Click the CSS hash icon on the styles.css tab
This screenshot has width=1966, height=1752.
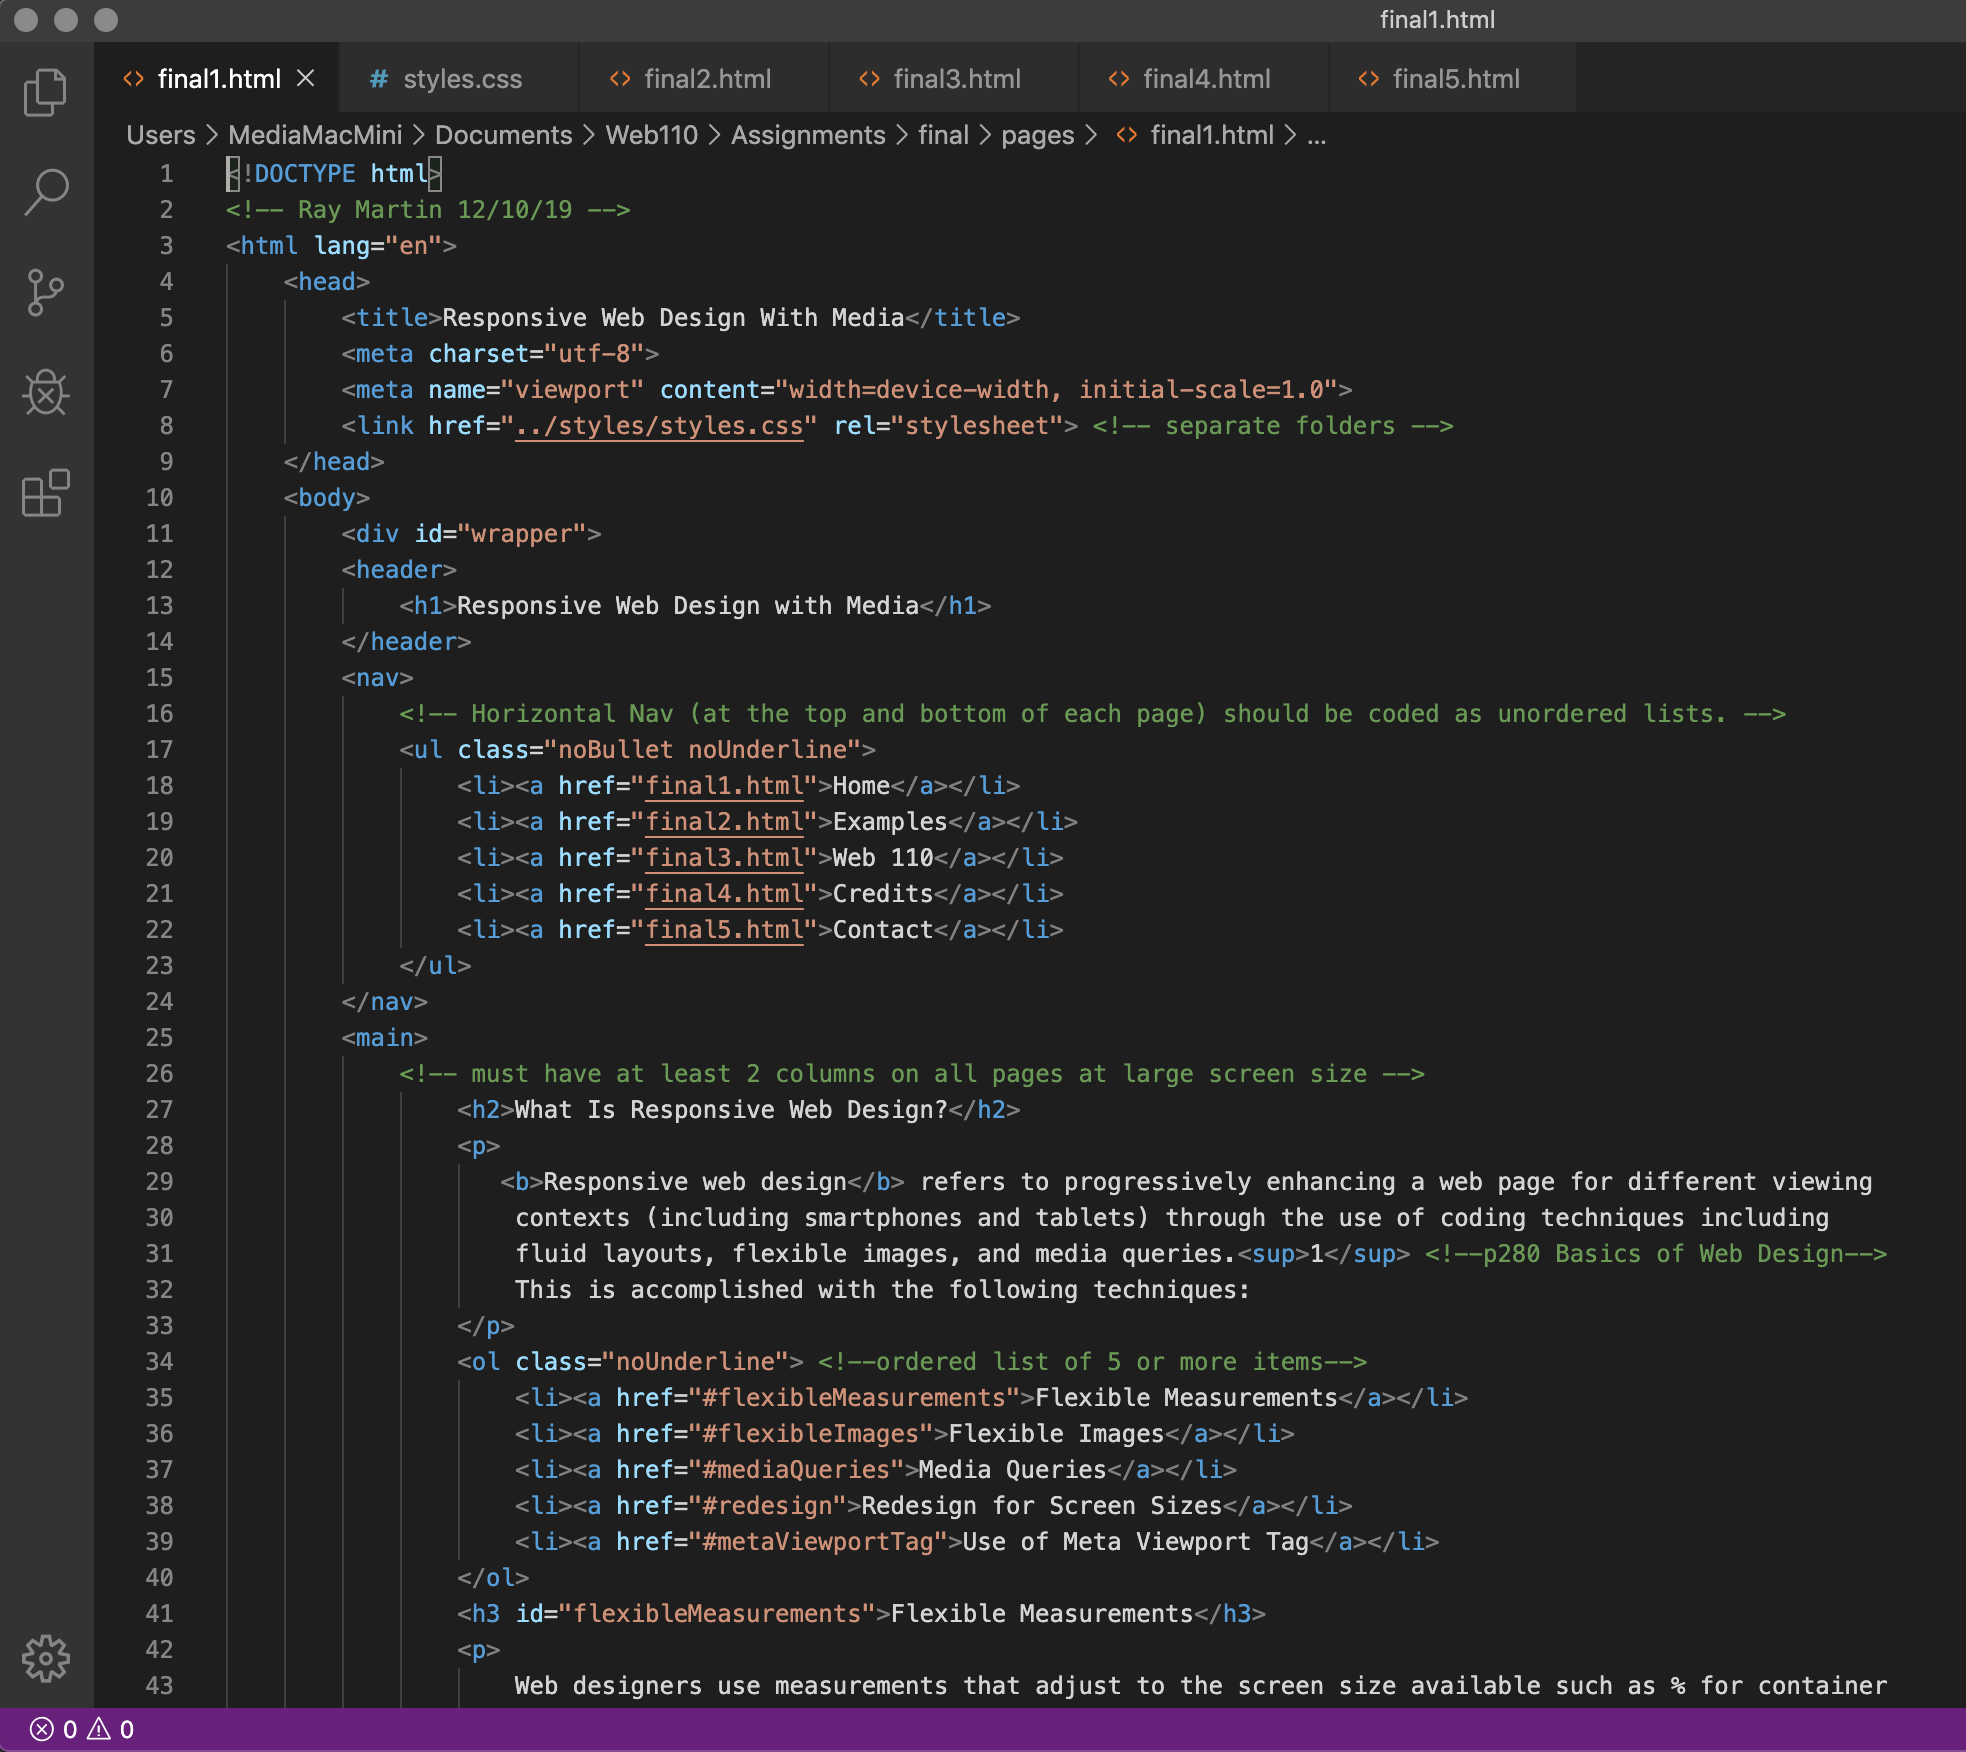coord(379,79)
